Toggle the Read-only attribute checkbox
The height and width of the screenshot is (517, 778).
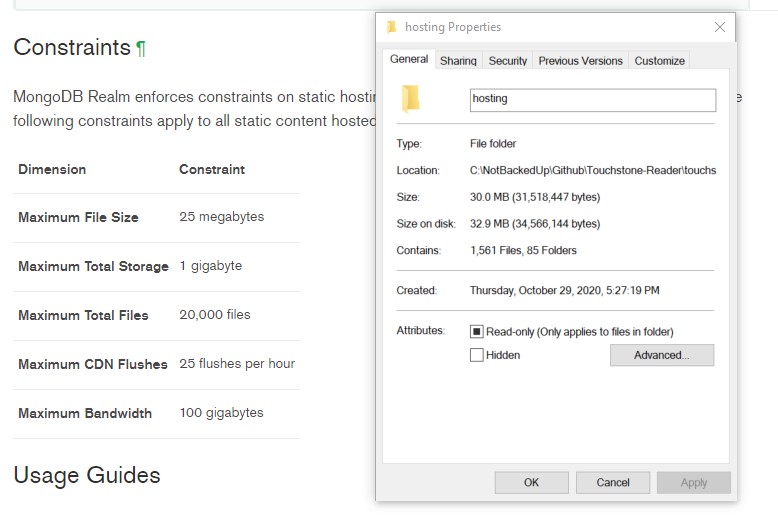(477, 331)
